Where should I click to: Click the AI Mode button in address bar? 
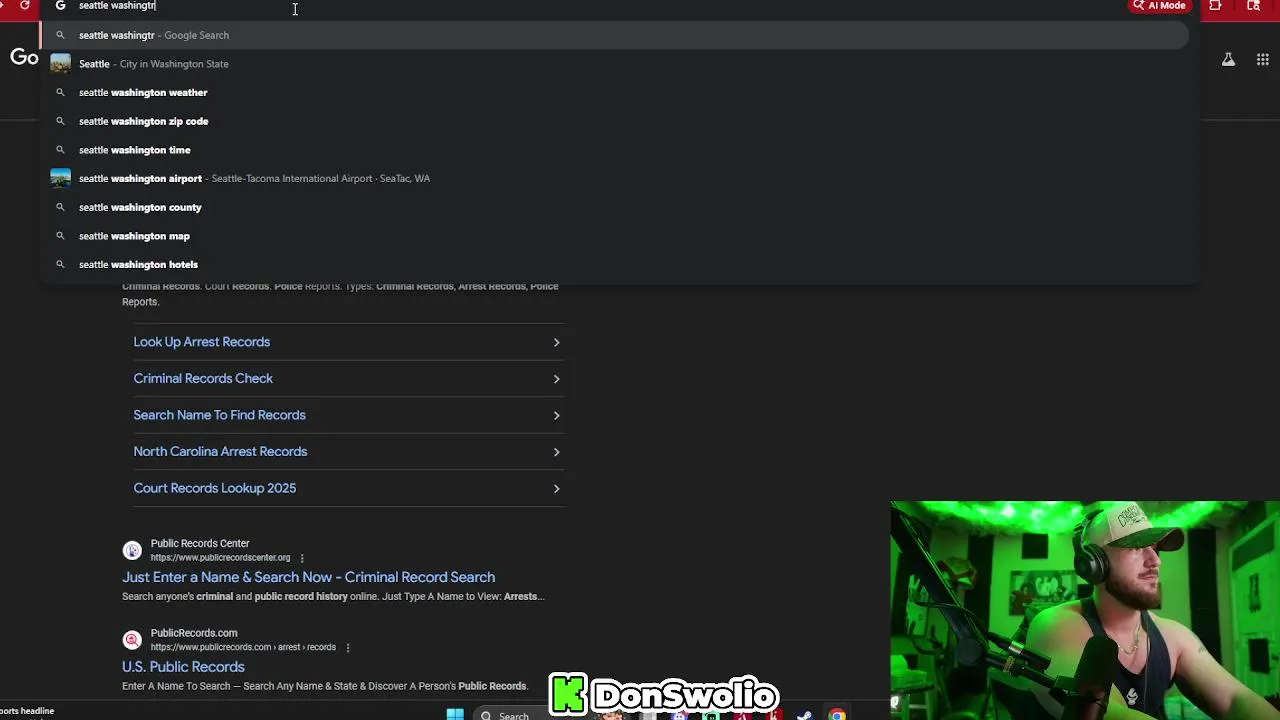coord(1160,6)
